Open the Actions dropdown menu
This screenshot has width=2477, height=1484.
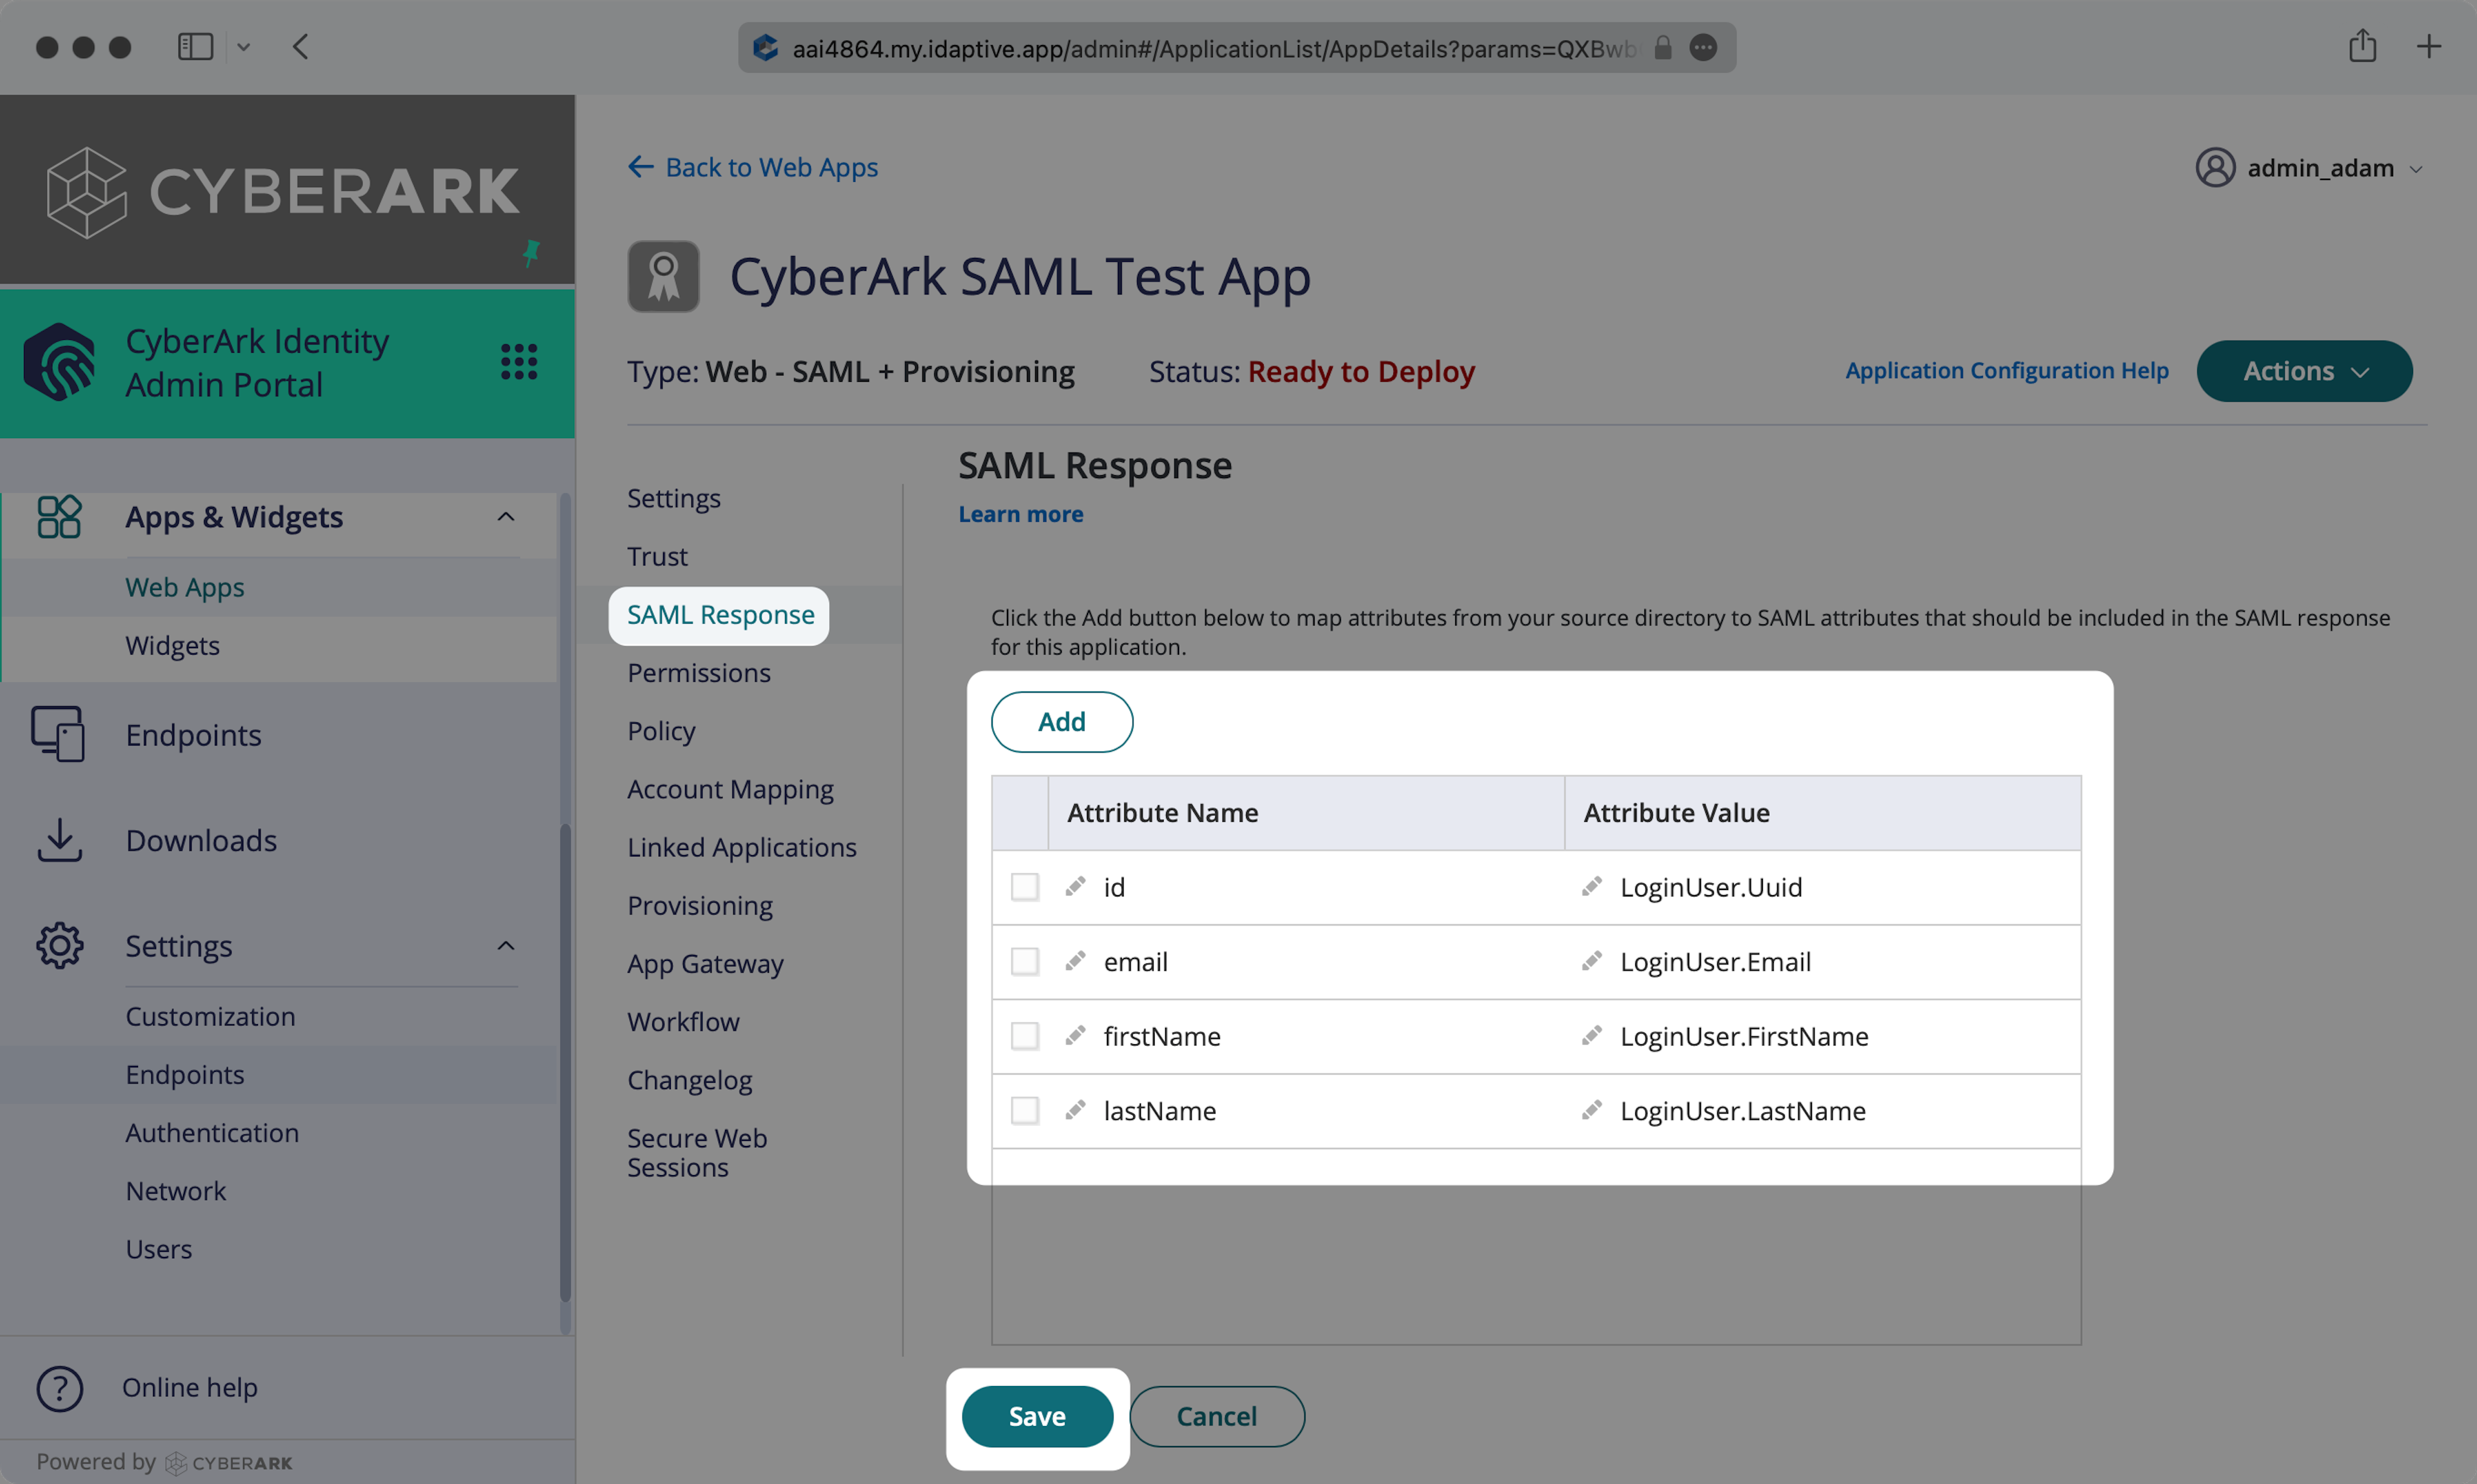2303,371
